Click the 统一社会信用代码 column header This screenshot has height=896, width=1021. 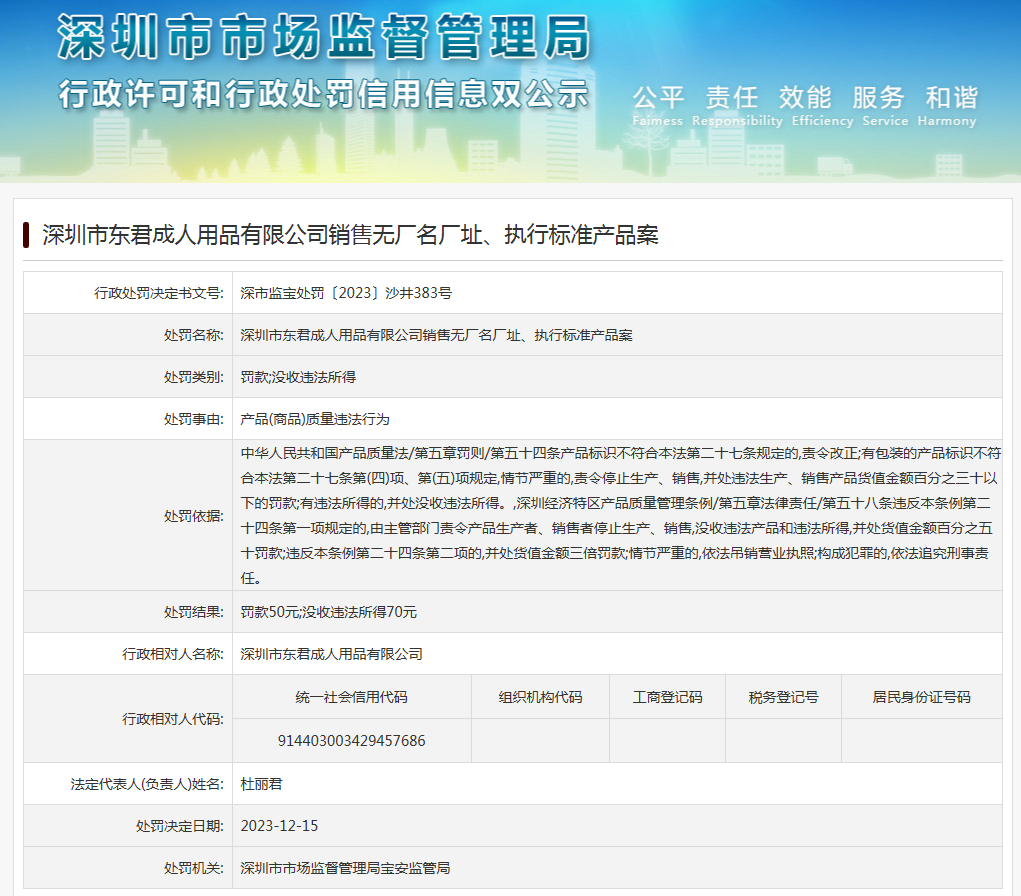click(351, 697)
